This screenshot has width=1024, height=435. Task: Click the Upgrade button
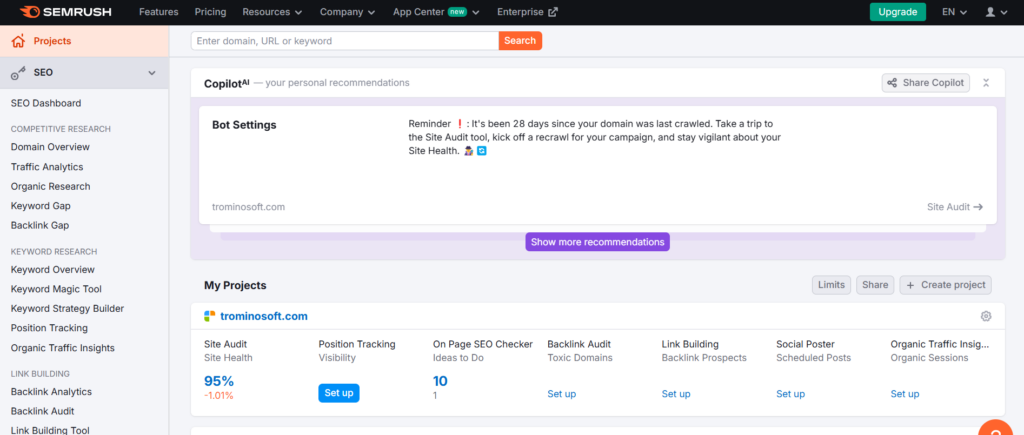[897, 12]
